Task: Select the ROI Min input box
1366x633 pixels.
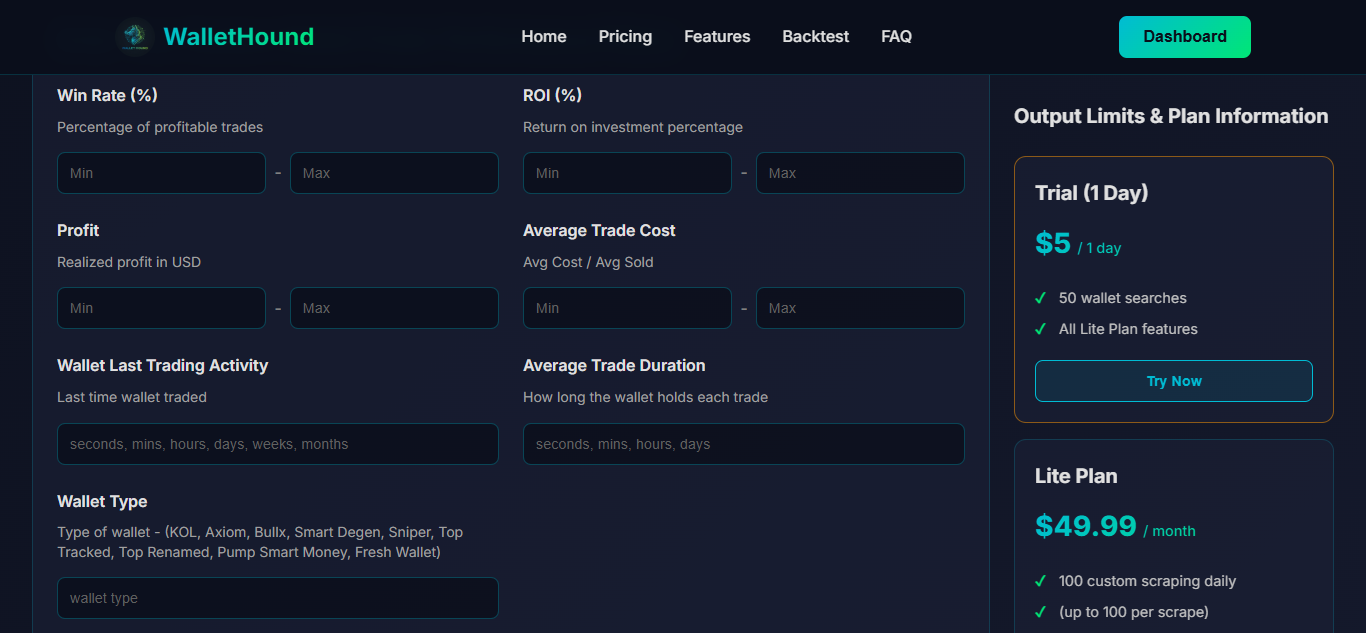Action: [627, 172]
